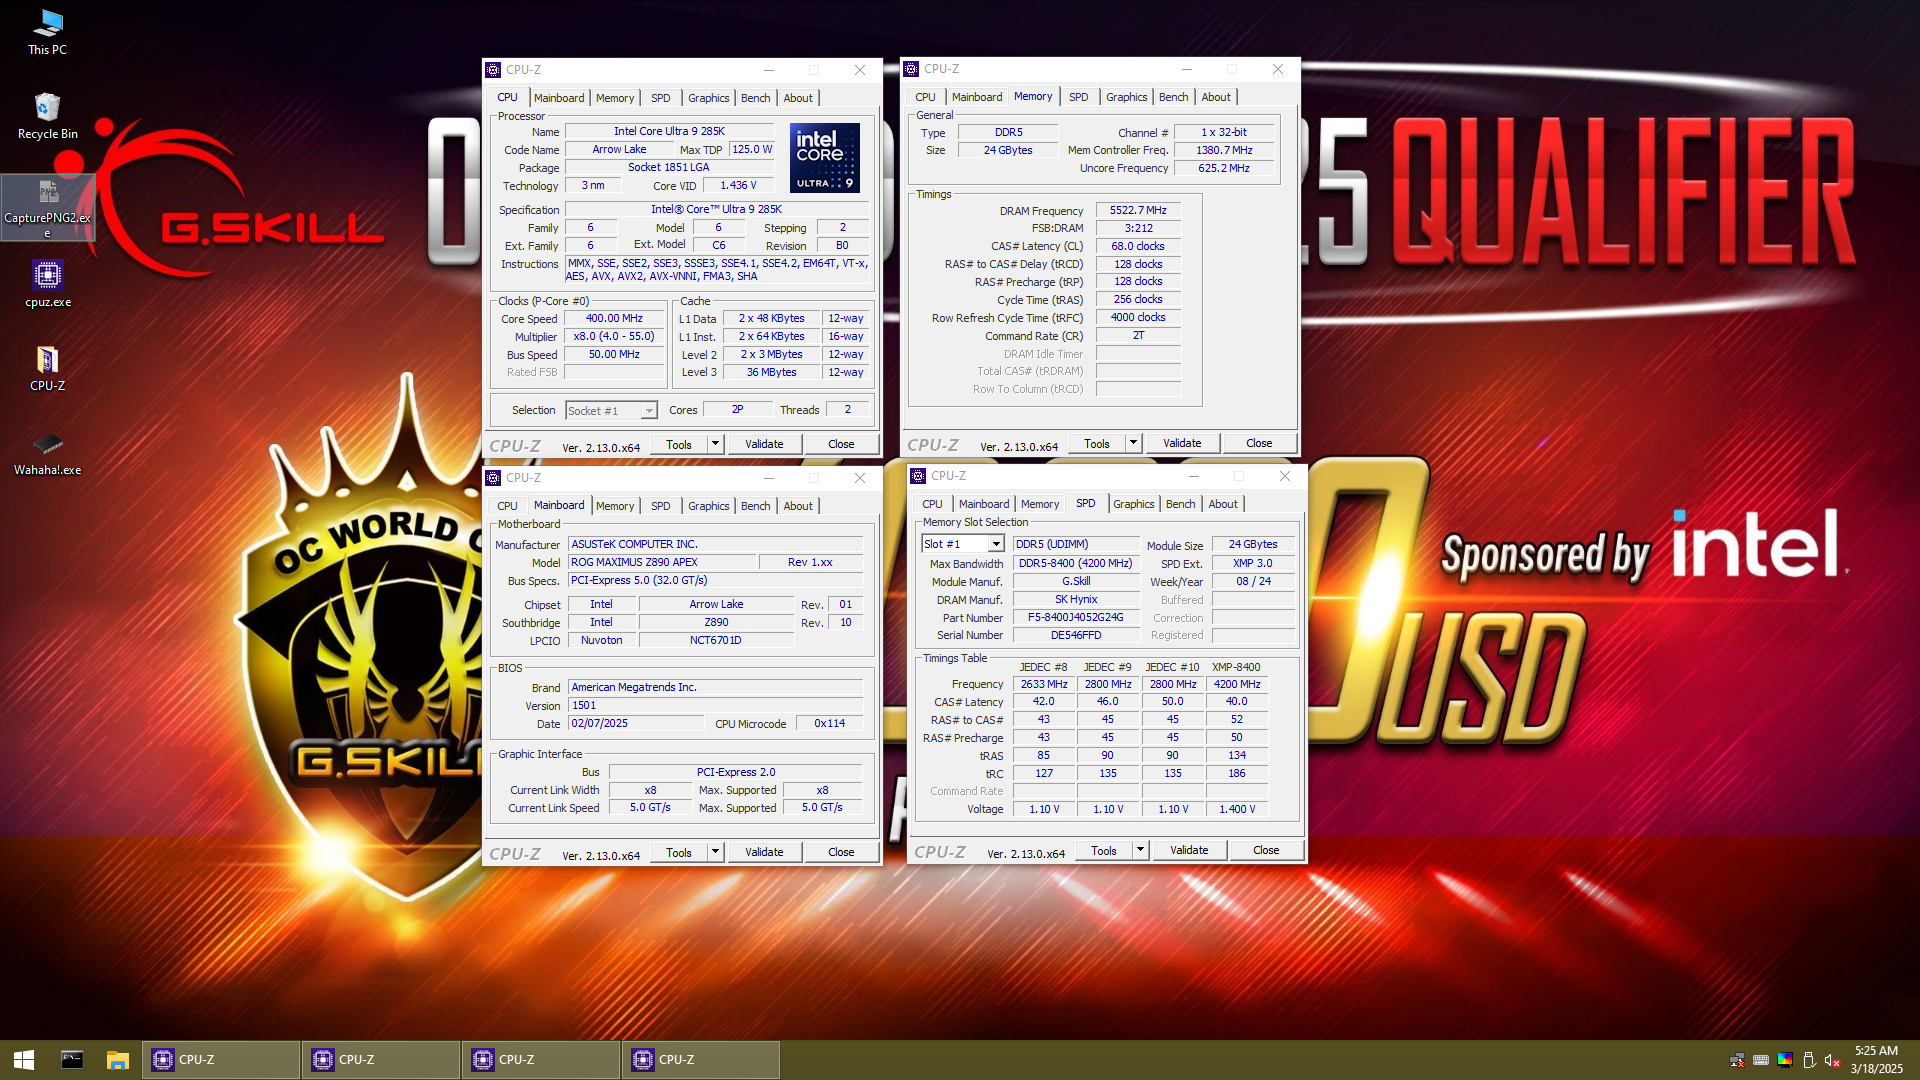The image size is (1920, 1080).
Task: Click the Model field ROG MAXIMUS Z890 APEX
Action: tap(664, 562)
